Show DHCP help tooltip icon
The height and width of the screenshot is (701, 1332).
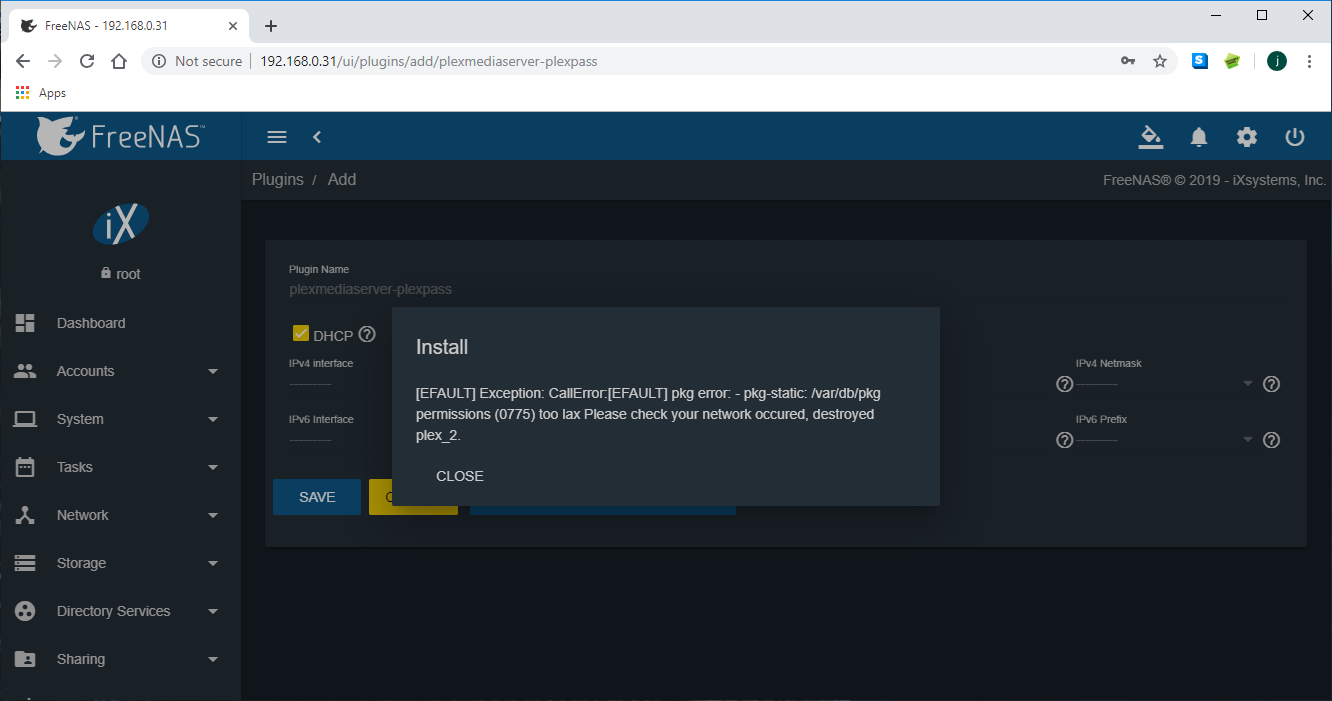(x=367, y=334)
